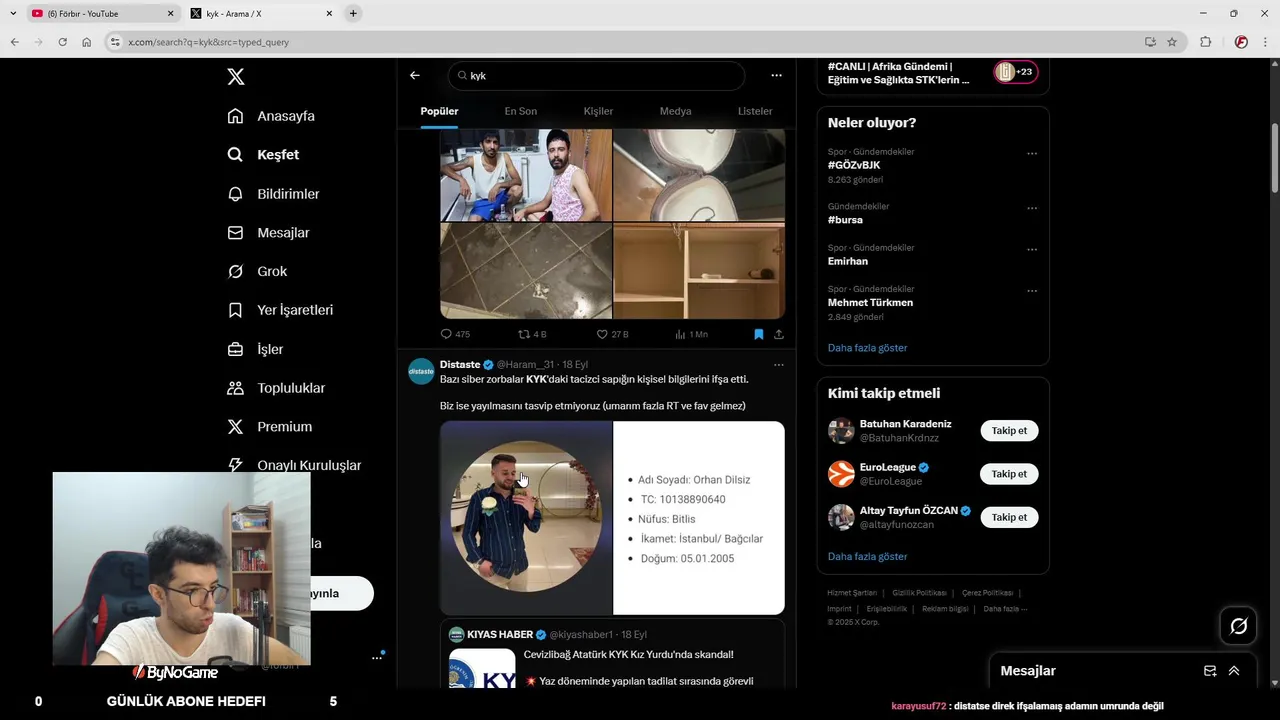The width and height of the screenshot is (1280, 720).
Task: Switch to Kişiler tab
Action: [x=598, y=111]
